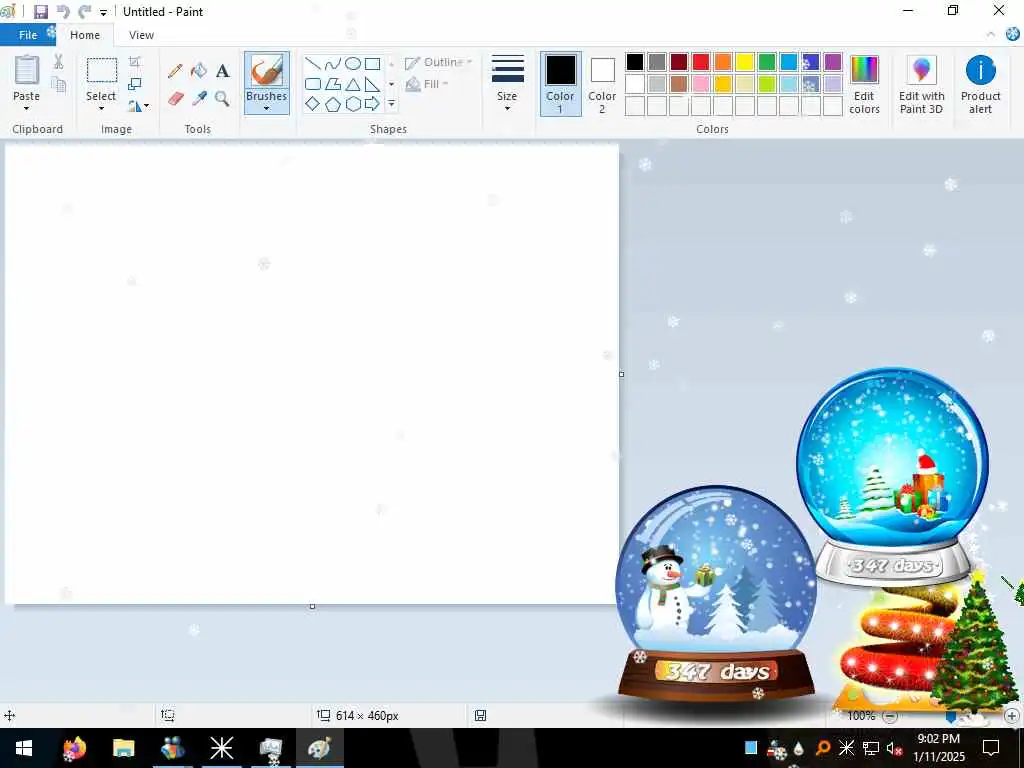Select the Text tool
The width and height of the screenshot is (1024, 768).
point(223,71)
